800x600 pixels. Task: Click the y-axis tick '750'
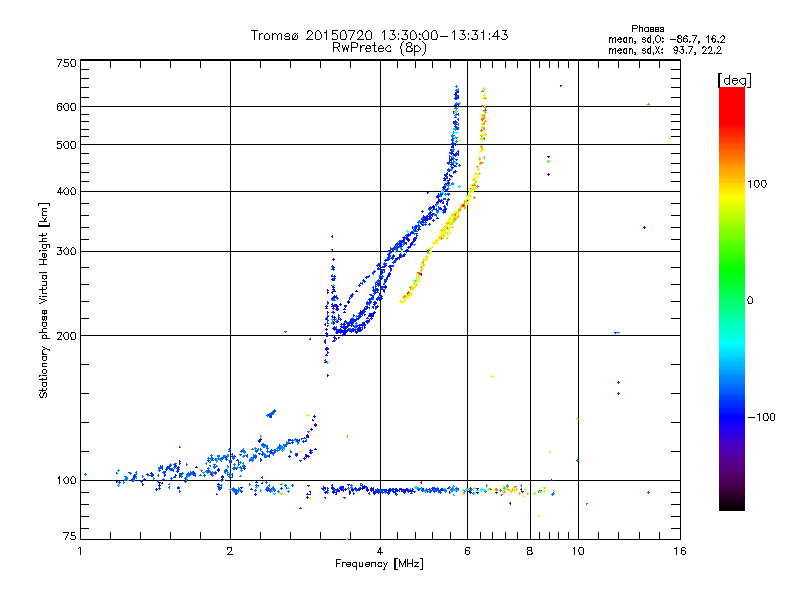[x=66, y=63]
